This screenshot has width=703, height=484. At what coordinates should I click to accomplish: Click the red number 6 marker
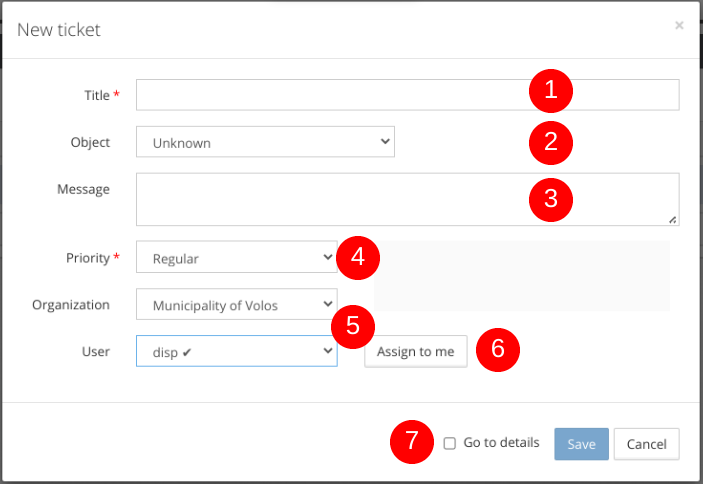497,351
